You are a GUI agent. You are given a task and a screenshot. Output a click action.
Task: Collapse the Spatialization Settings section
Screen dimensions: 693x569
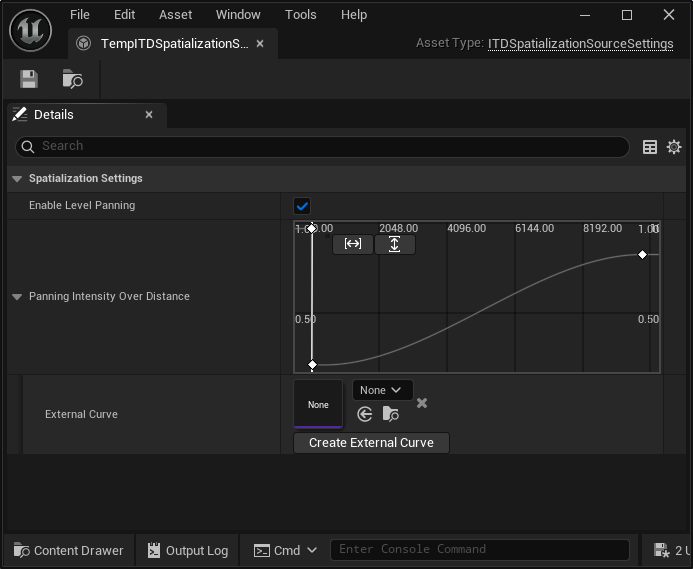pos(17,179)
